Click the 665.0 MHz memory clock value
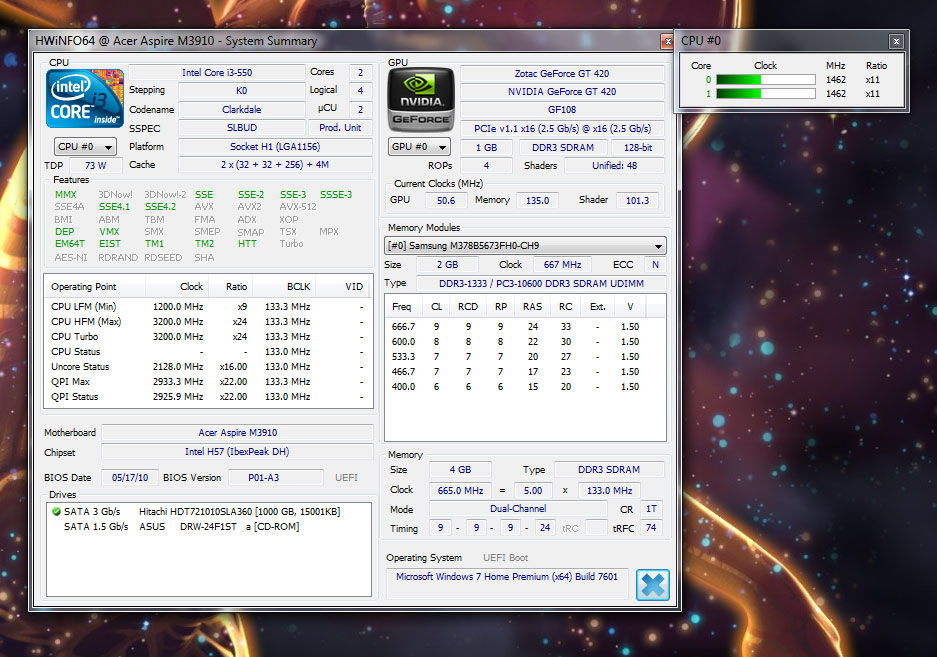 click(460, 491)
